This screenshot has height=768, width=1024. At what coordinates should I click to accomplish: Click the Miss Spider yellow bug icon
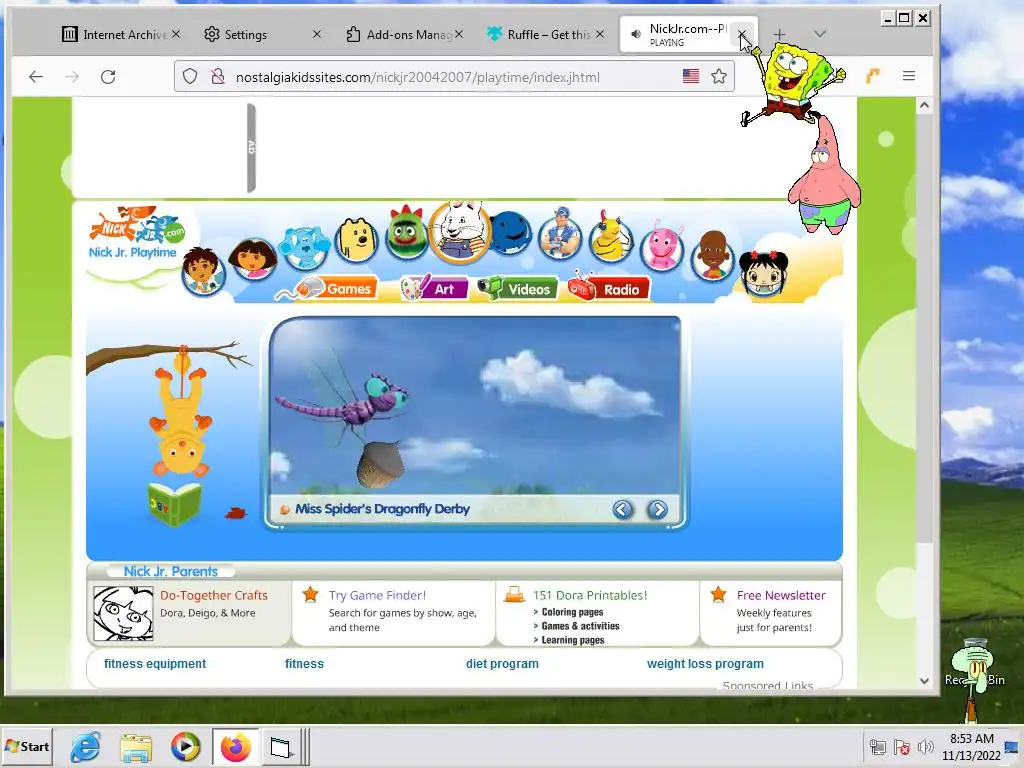click(x=611, y=237)
